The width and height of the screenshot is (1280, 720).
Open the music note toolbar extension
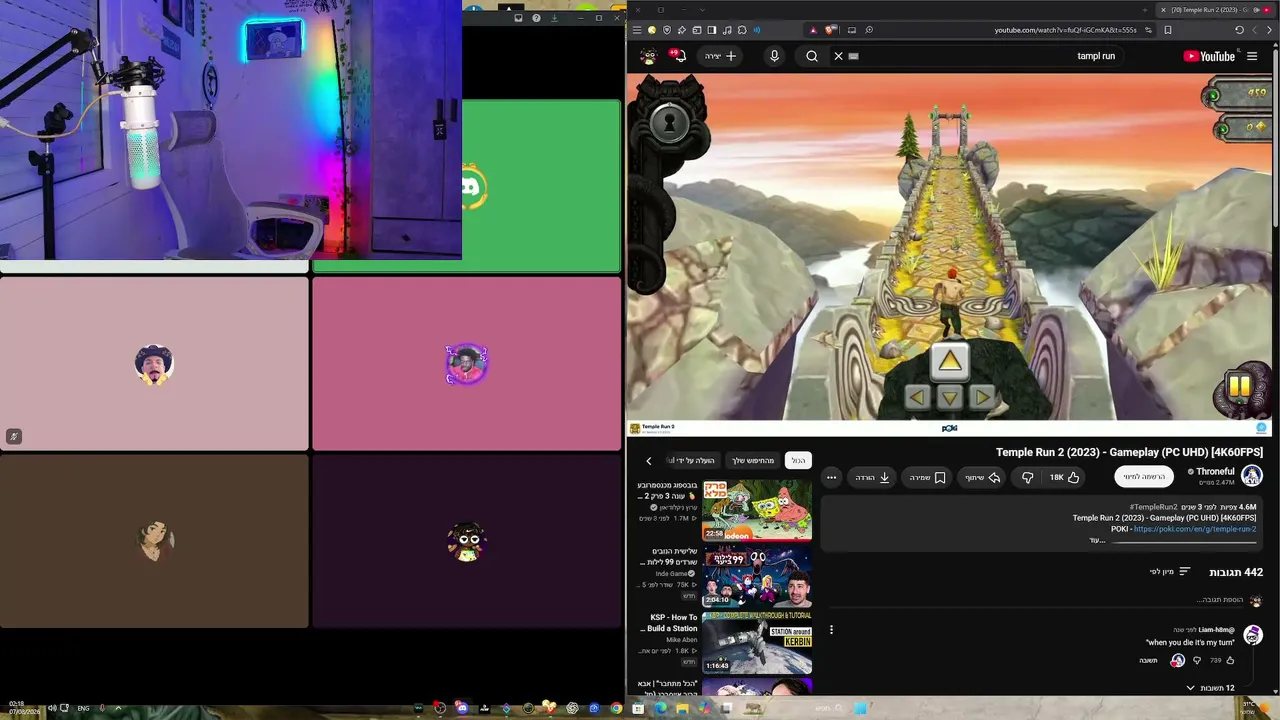pyautogui.click(x=726, y=30)
